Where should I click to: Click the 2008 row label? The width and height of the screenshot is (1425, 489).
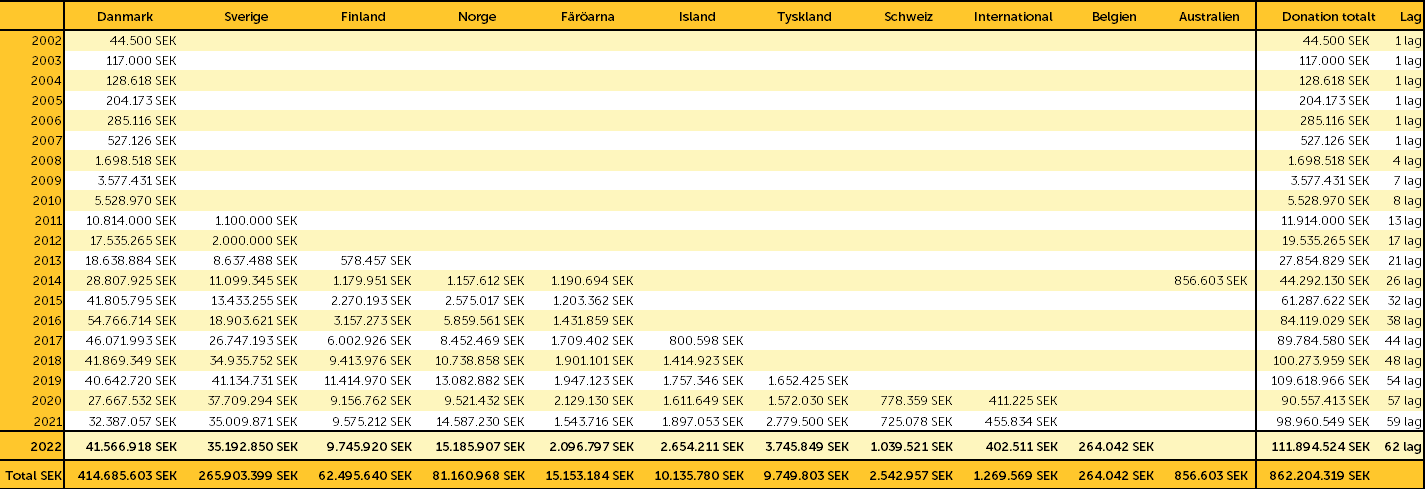pos(47,160)
